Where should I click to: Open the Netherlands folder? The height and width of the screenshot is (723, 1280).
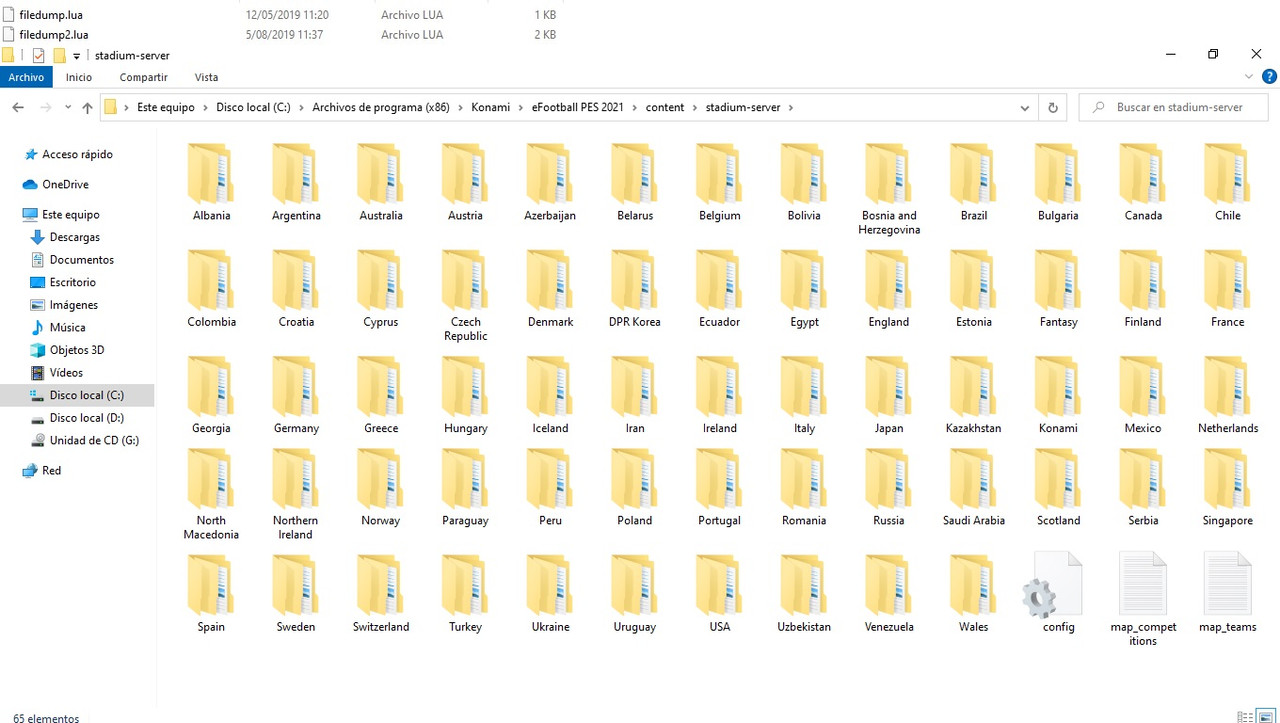pyautogui.click(x=1227, y=395)
